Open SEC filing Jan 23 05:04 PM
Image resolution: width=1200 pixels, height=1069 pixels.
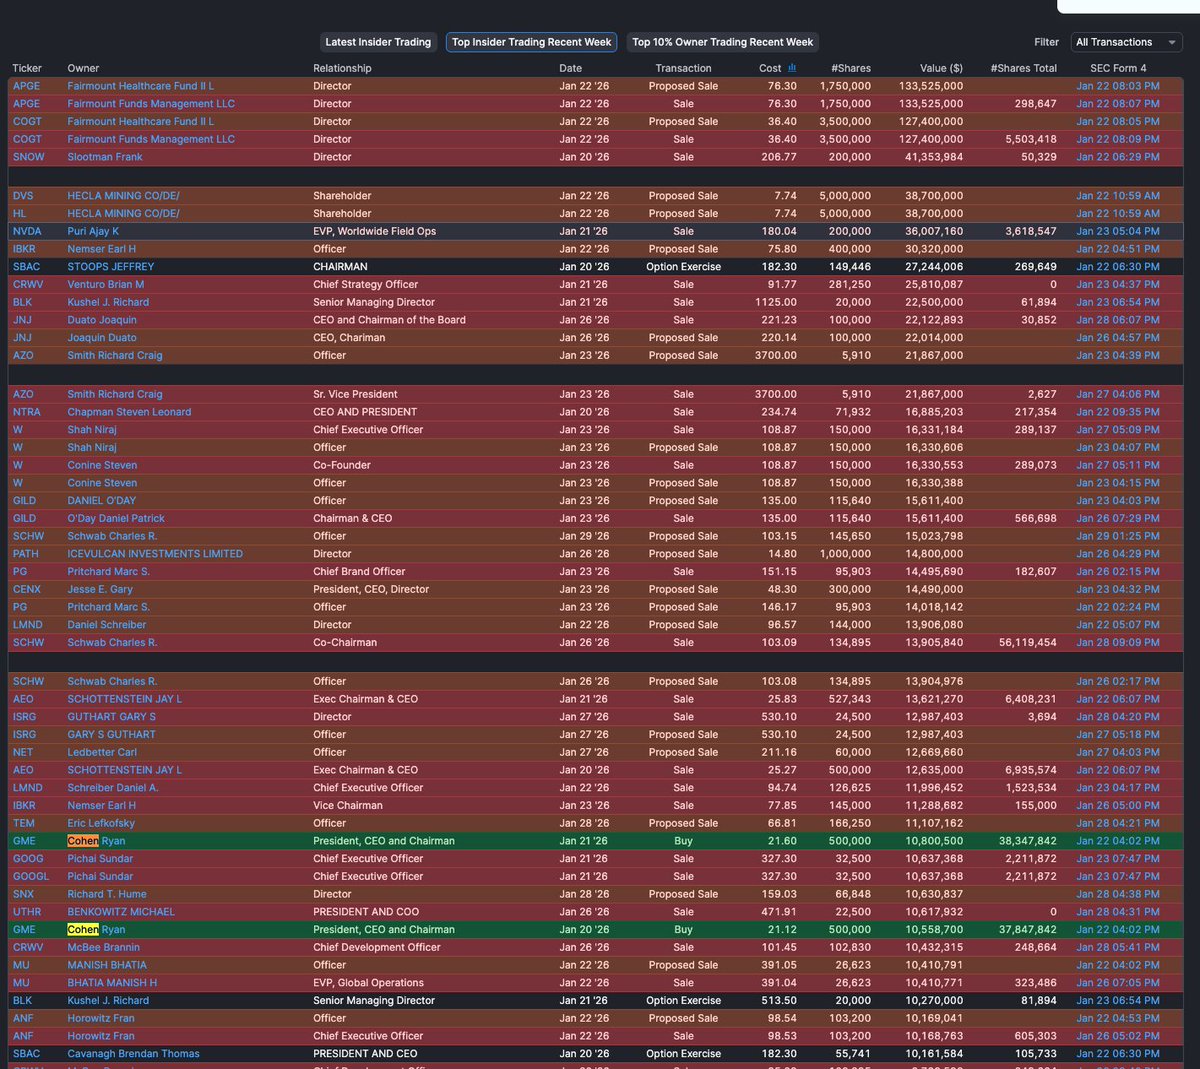(x=1118, y=231)
